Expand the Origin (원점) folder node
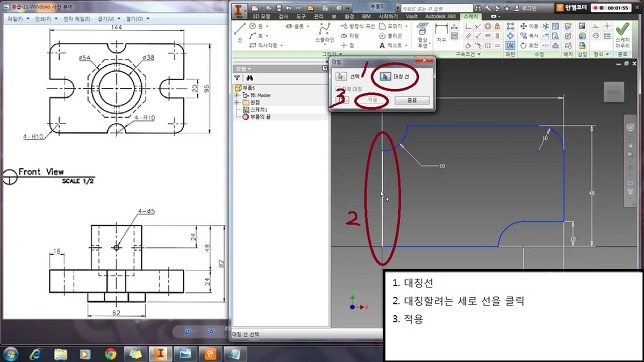Screen dimensions: 644x362 pyautogui.click(x=237, y=102)
